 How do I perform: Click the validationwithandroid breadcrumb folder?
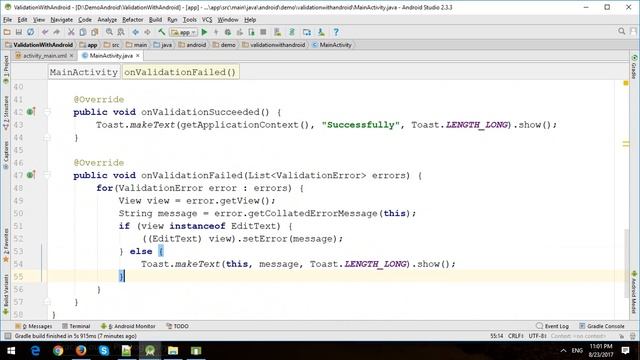click(x=273, y=45)
